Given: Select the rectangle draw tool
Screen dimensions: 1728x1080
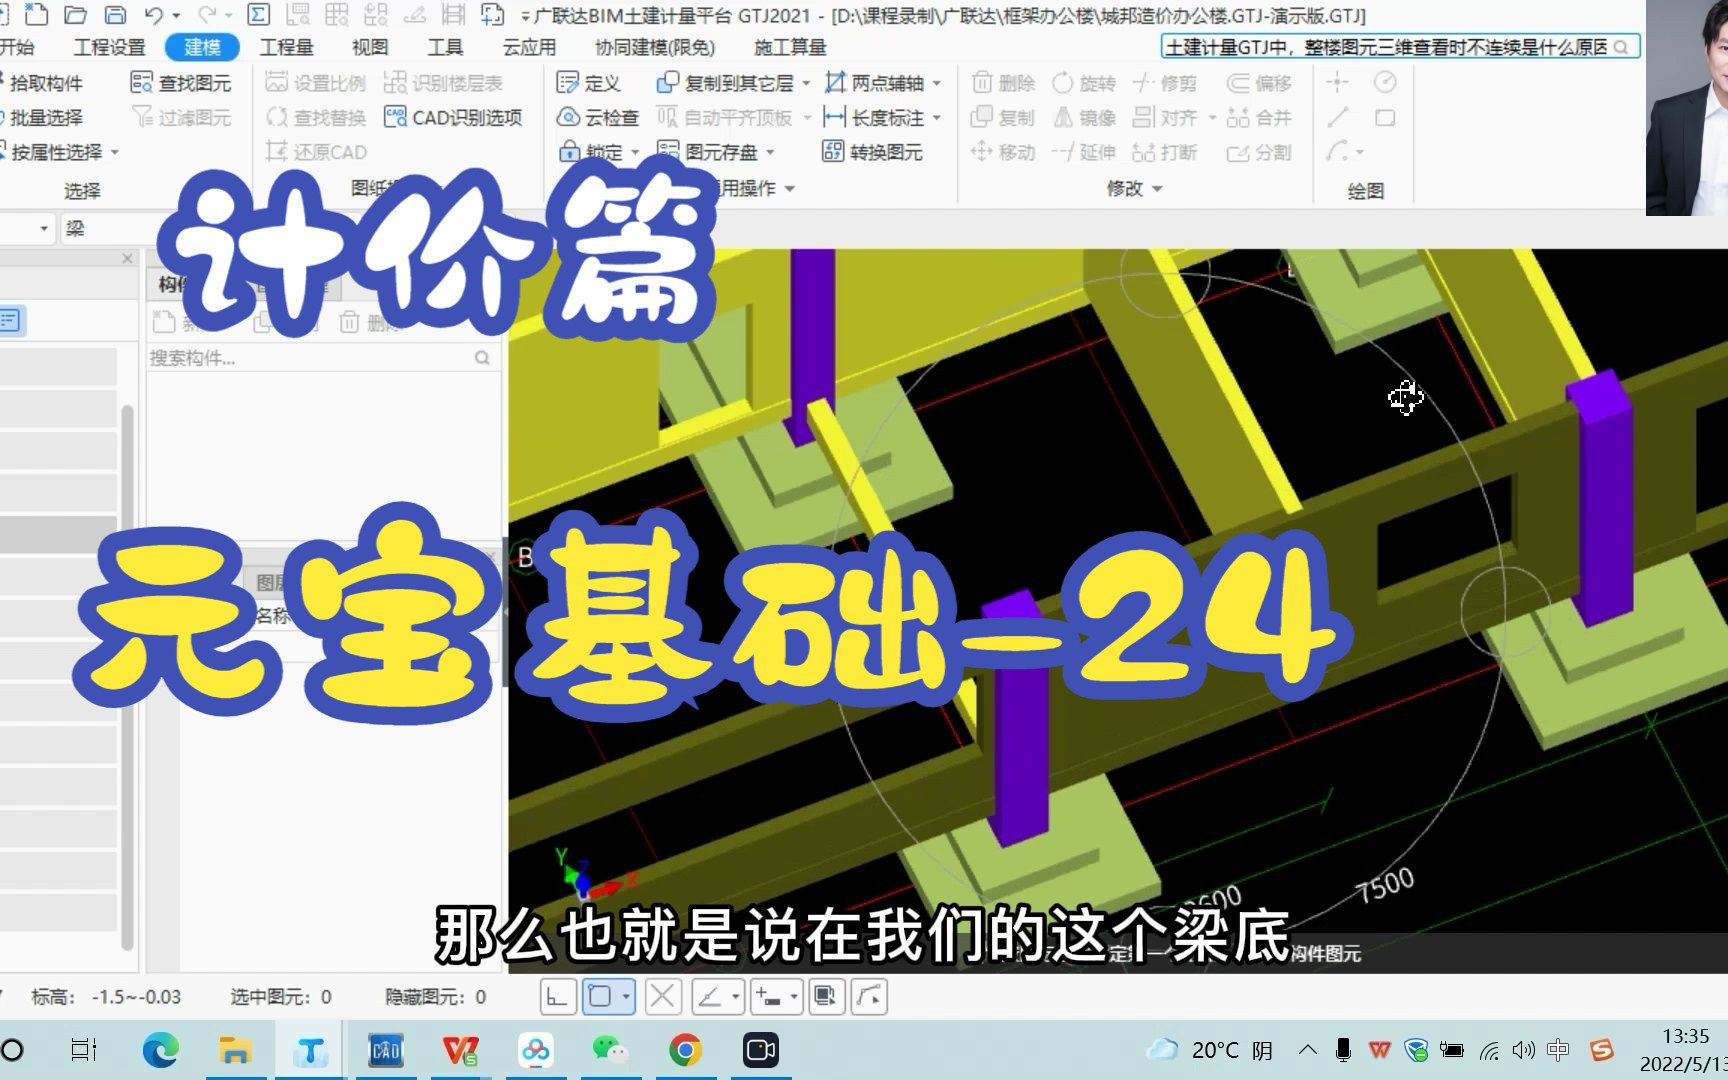Looking at the screenshot, I should [x=1385, y=117].
